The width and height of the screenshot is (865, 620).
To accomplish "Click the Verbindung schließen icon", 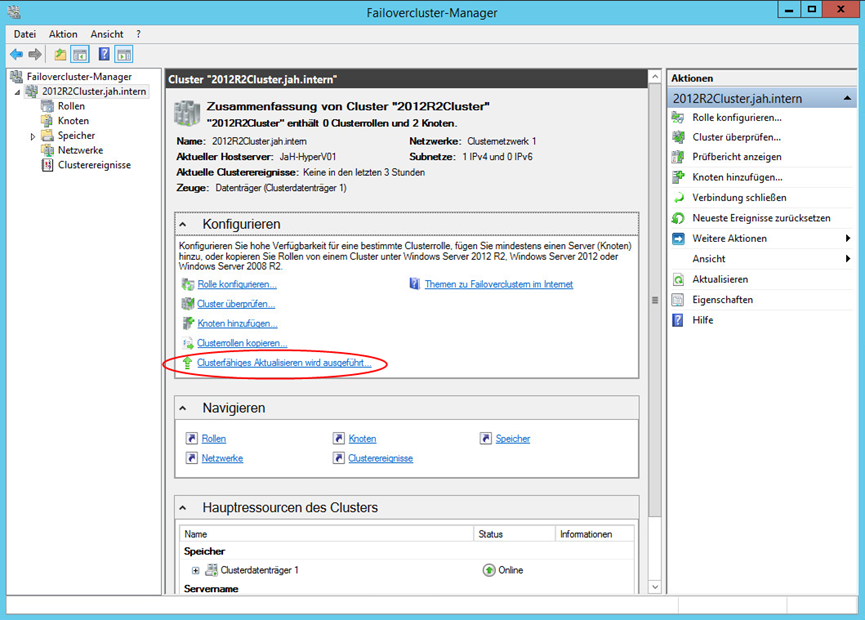I will [679, 198].
